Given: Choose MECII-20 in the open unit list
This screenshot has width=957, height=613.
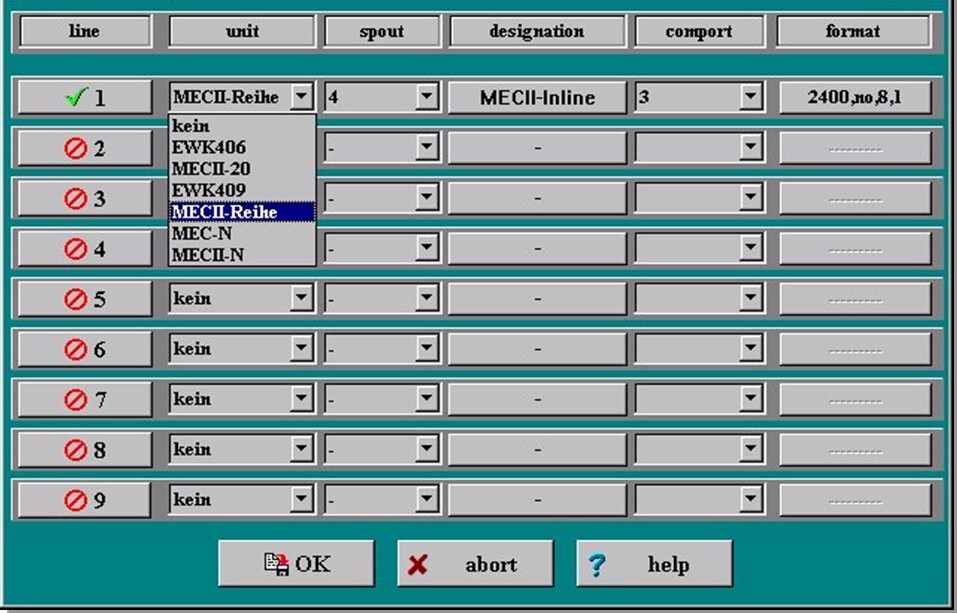Looking at the screenshot, I should click(242, 169).
